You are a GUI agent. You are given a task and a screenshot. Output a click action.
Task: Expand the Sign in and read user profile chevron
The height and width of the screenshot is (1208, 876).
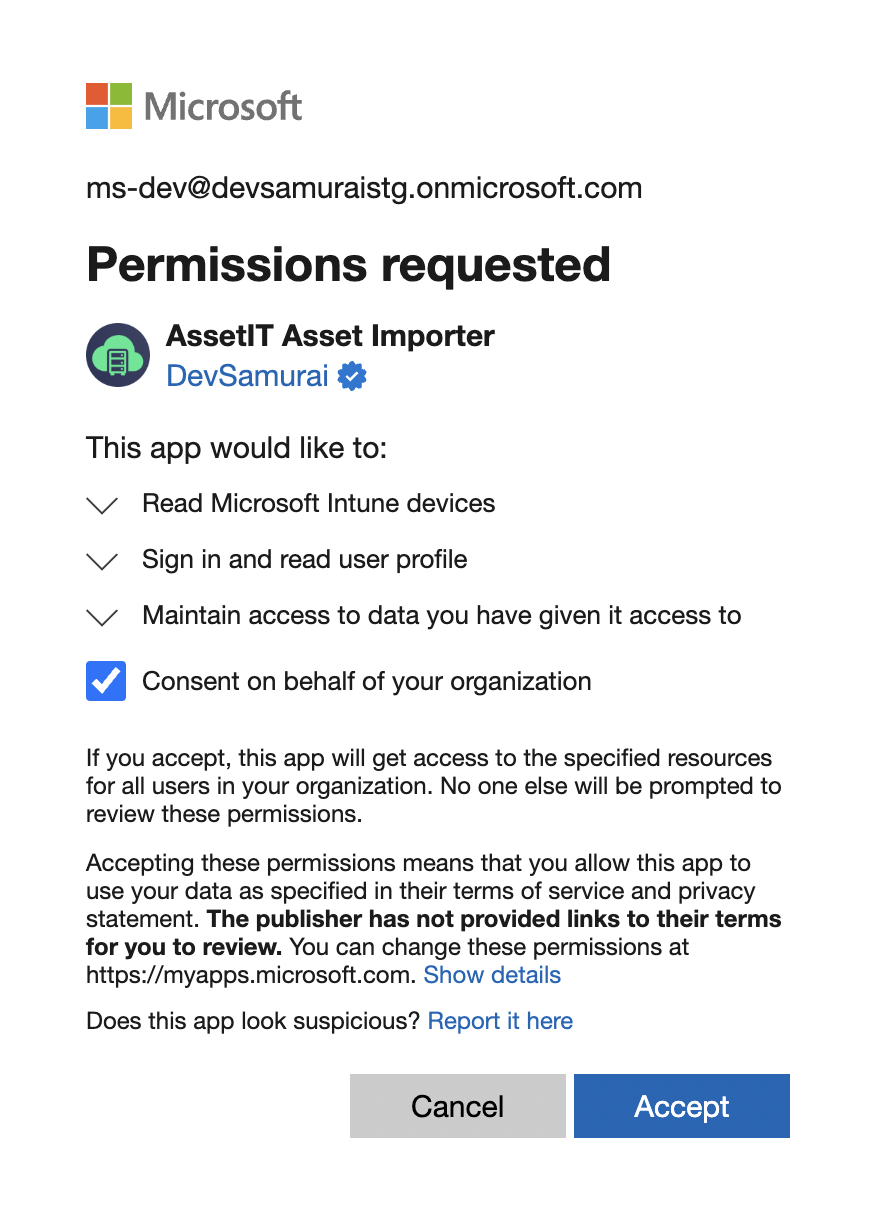click(x=103, y=561)
